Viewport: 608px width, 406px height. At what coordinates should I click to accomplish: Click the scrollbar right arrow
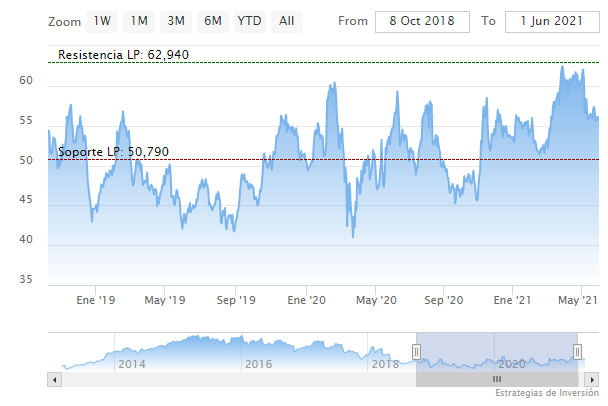(594, 380)
